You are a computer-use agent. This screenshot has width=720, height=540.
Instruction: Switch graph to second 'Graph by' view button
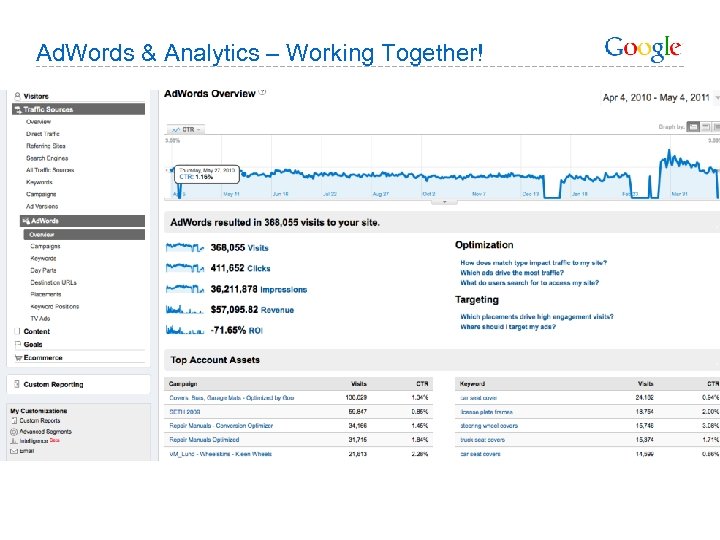[x=704, y=127]
